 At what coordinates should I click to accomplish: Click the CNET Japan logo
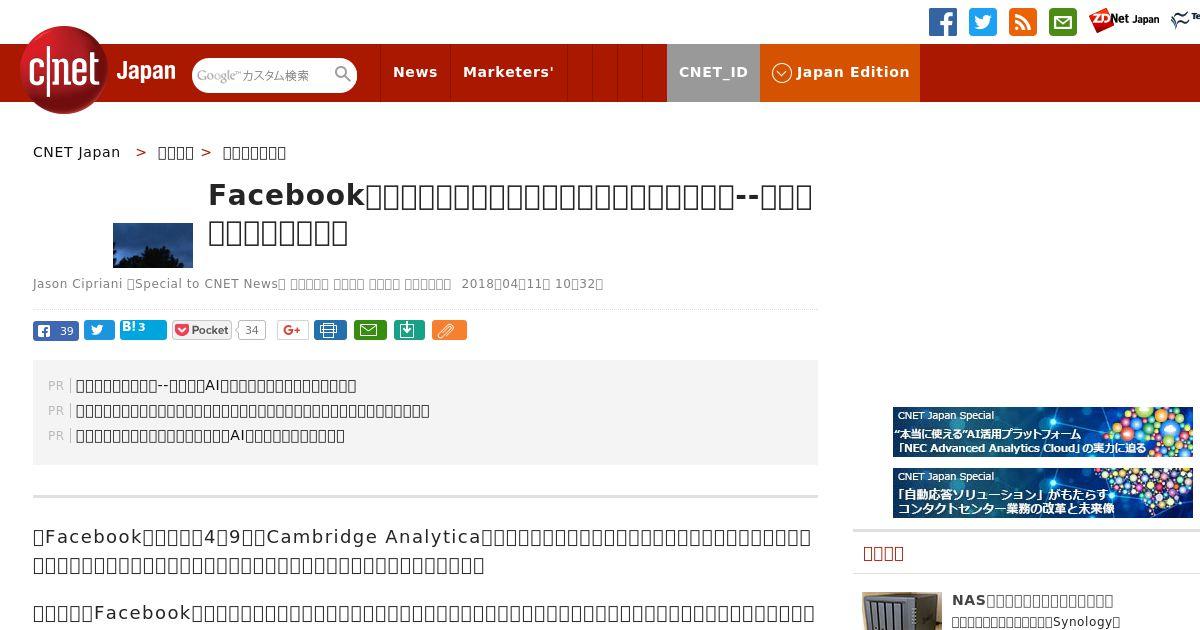(x=97, y=71)
